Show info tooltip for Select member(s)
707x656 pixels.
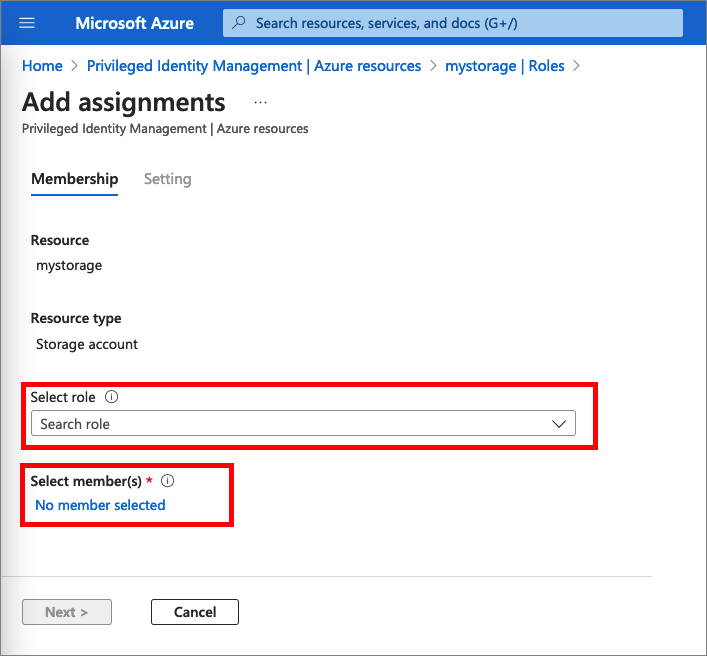coord(167,481)
